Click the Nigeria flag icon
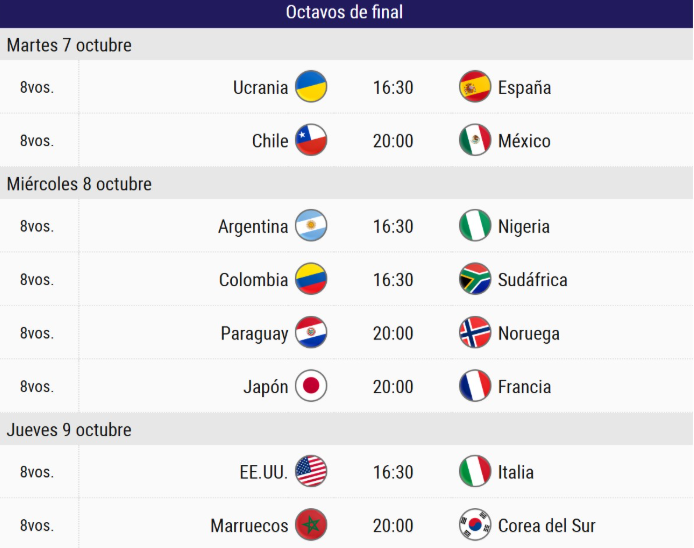The image size is (694, 548). 475,227
